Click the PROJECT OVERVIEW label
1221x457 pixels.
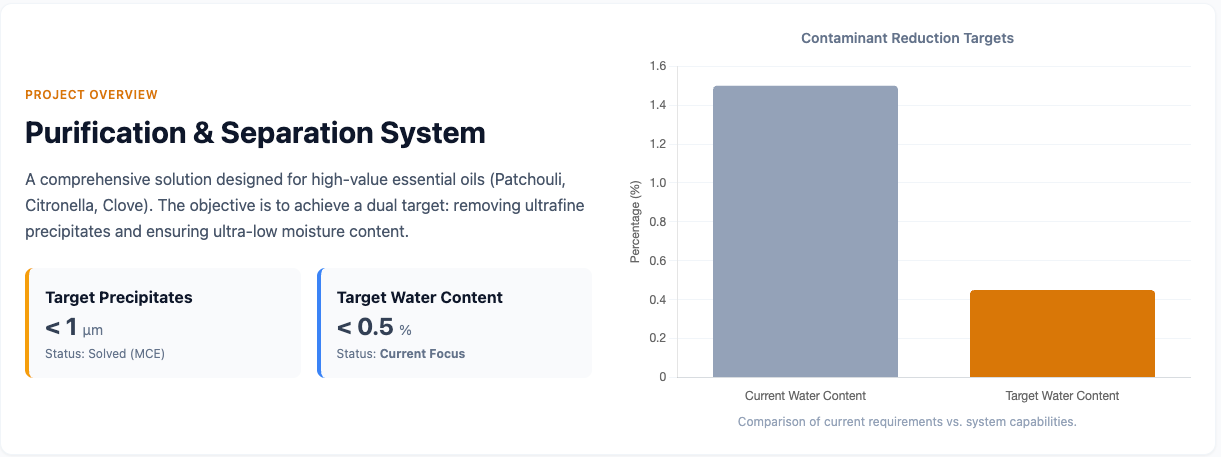(x=91, y=95)
